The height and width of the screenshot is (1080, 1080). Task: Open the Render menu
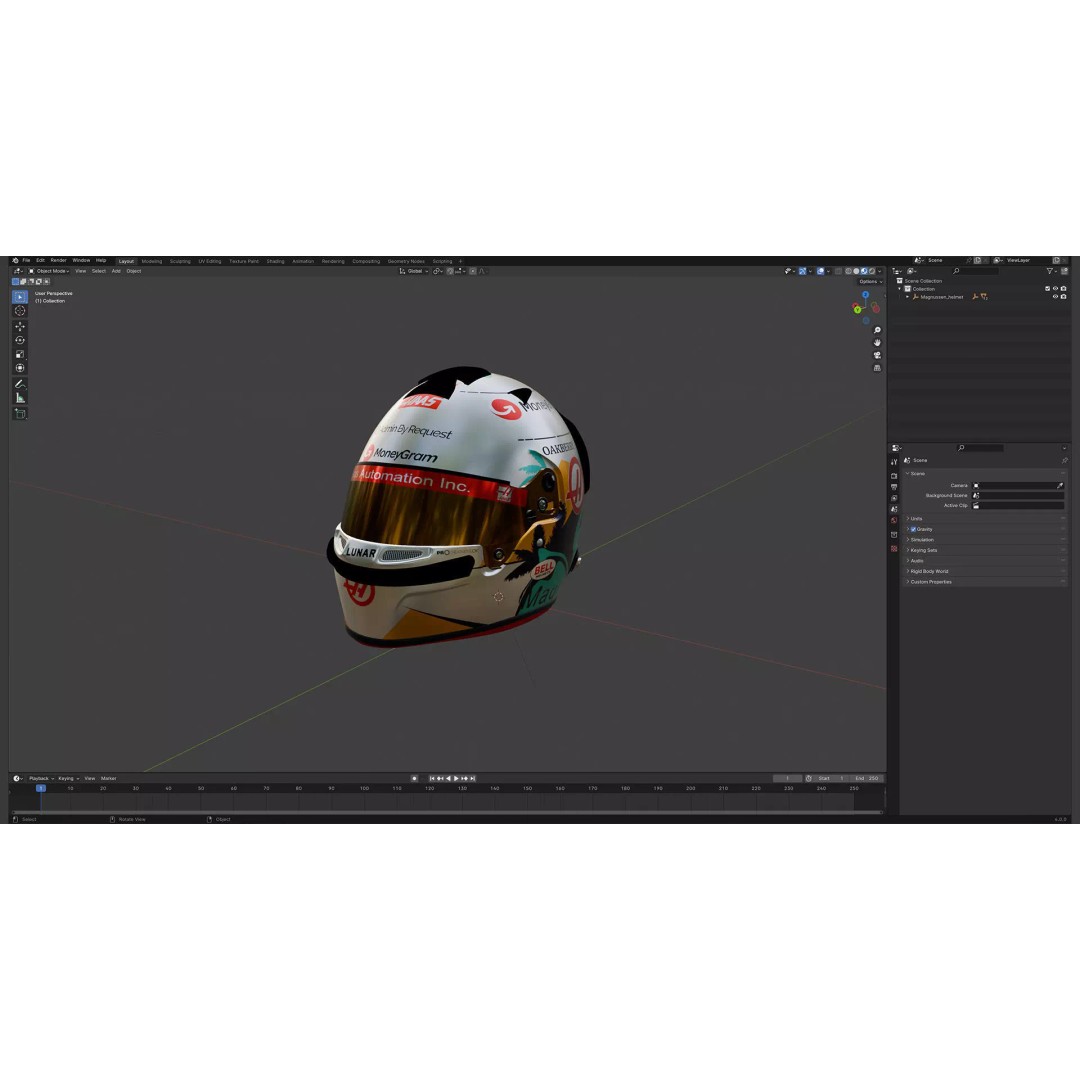58,261
